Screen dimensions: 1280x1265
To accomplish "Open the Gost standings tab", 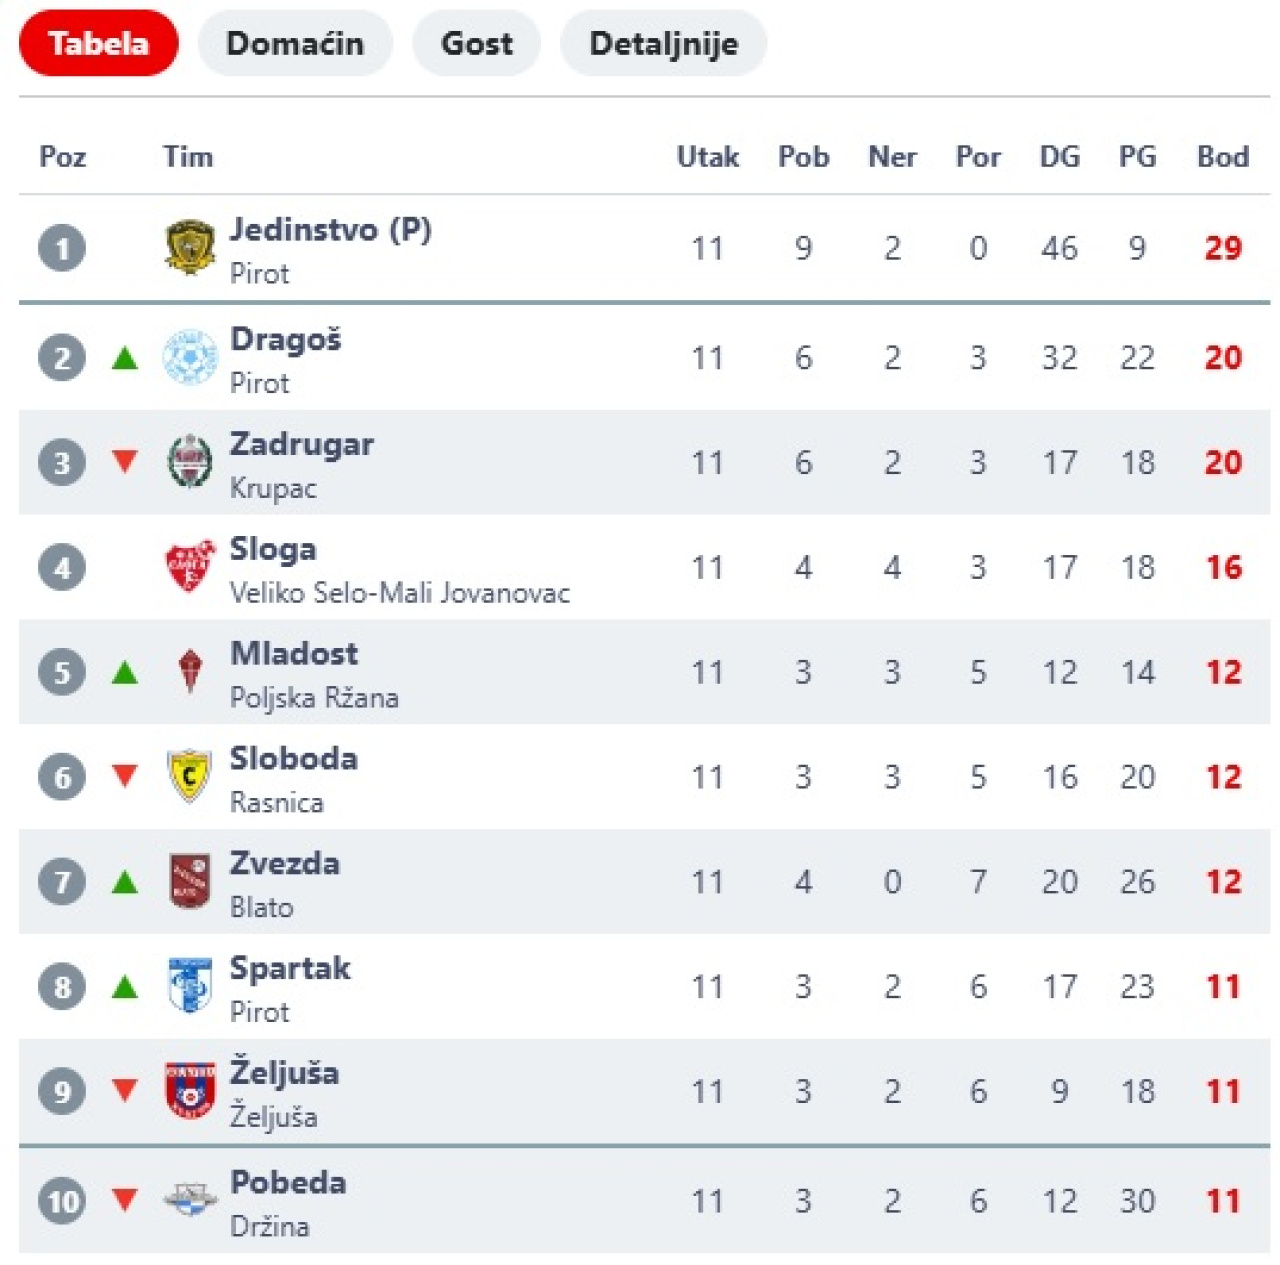I will (476, 44).
